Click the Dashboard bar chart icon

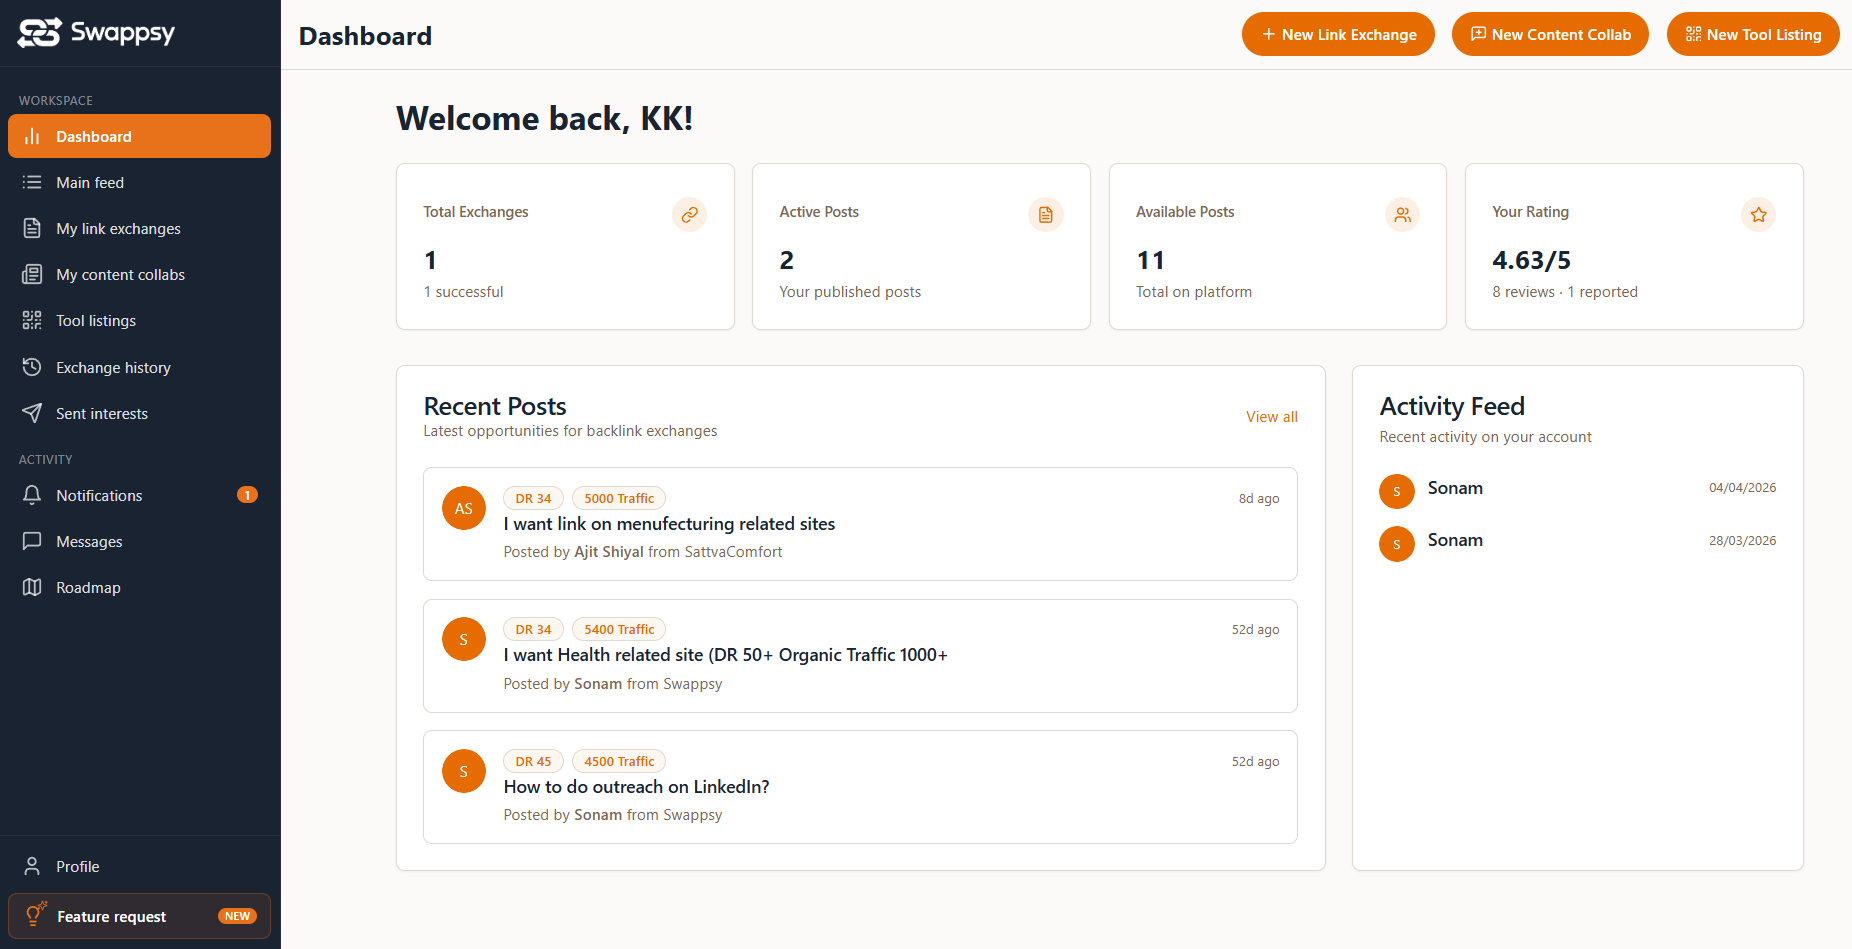[x=32, y=136]
